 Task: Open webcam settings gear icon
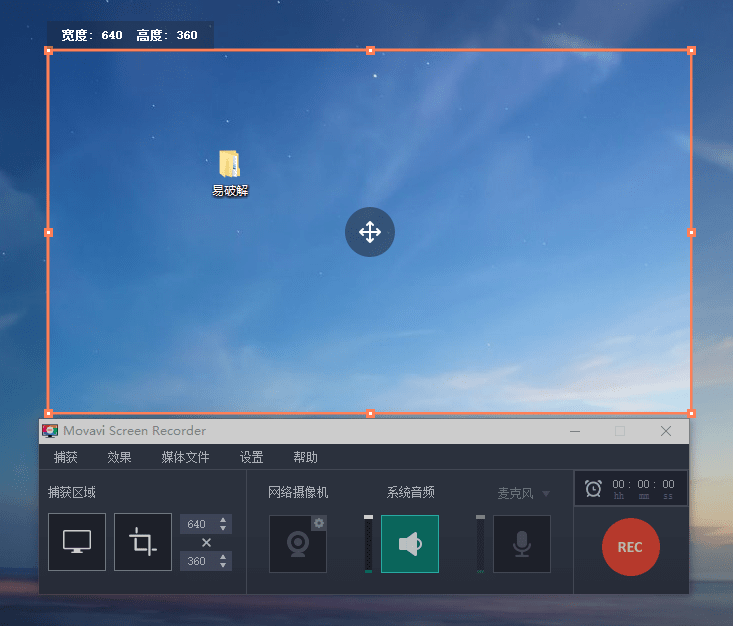click(319, 523)
